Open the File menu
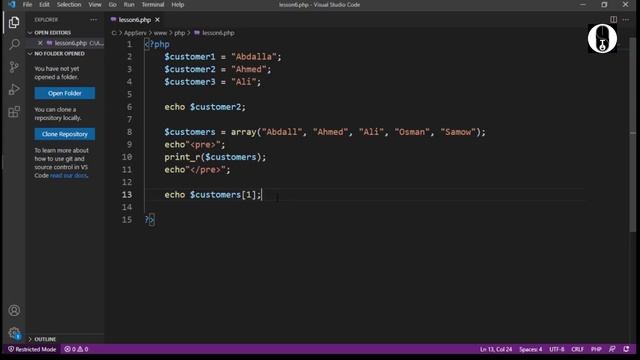 click(27, 4)
